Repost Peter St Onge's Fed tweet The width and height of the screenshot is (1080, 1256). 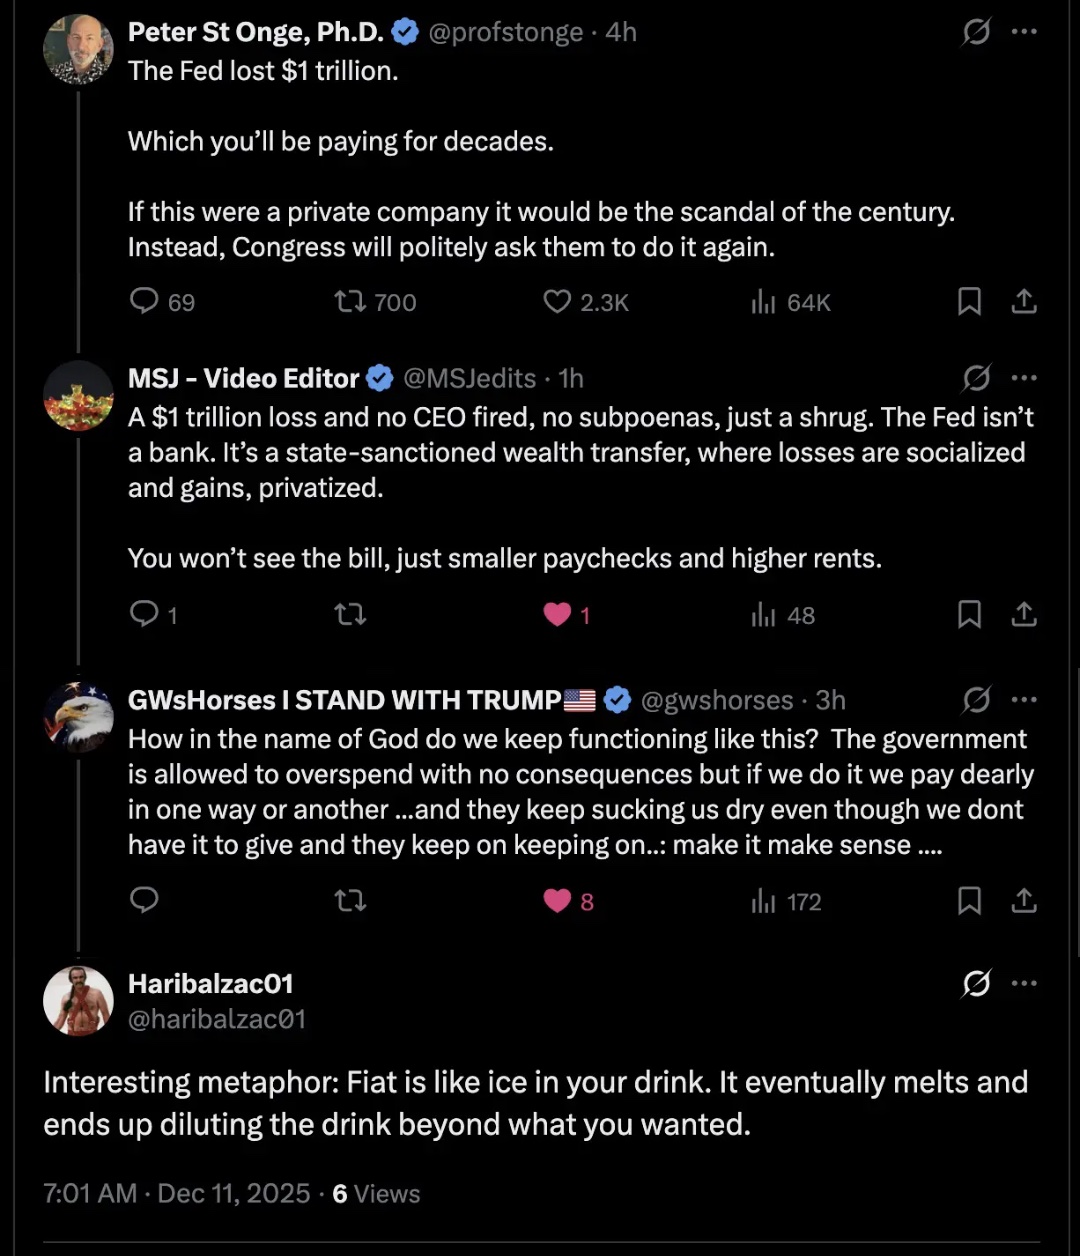[x=350, y=302]
